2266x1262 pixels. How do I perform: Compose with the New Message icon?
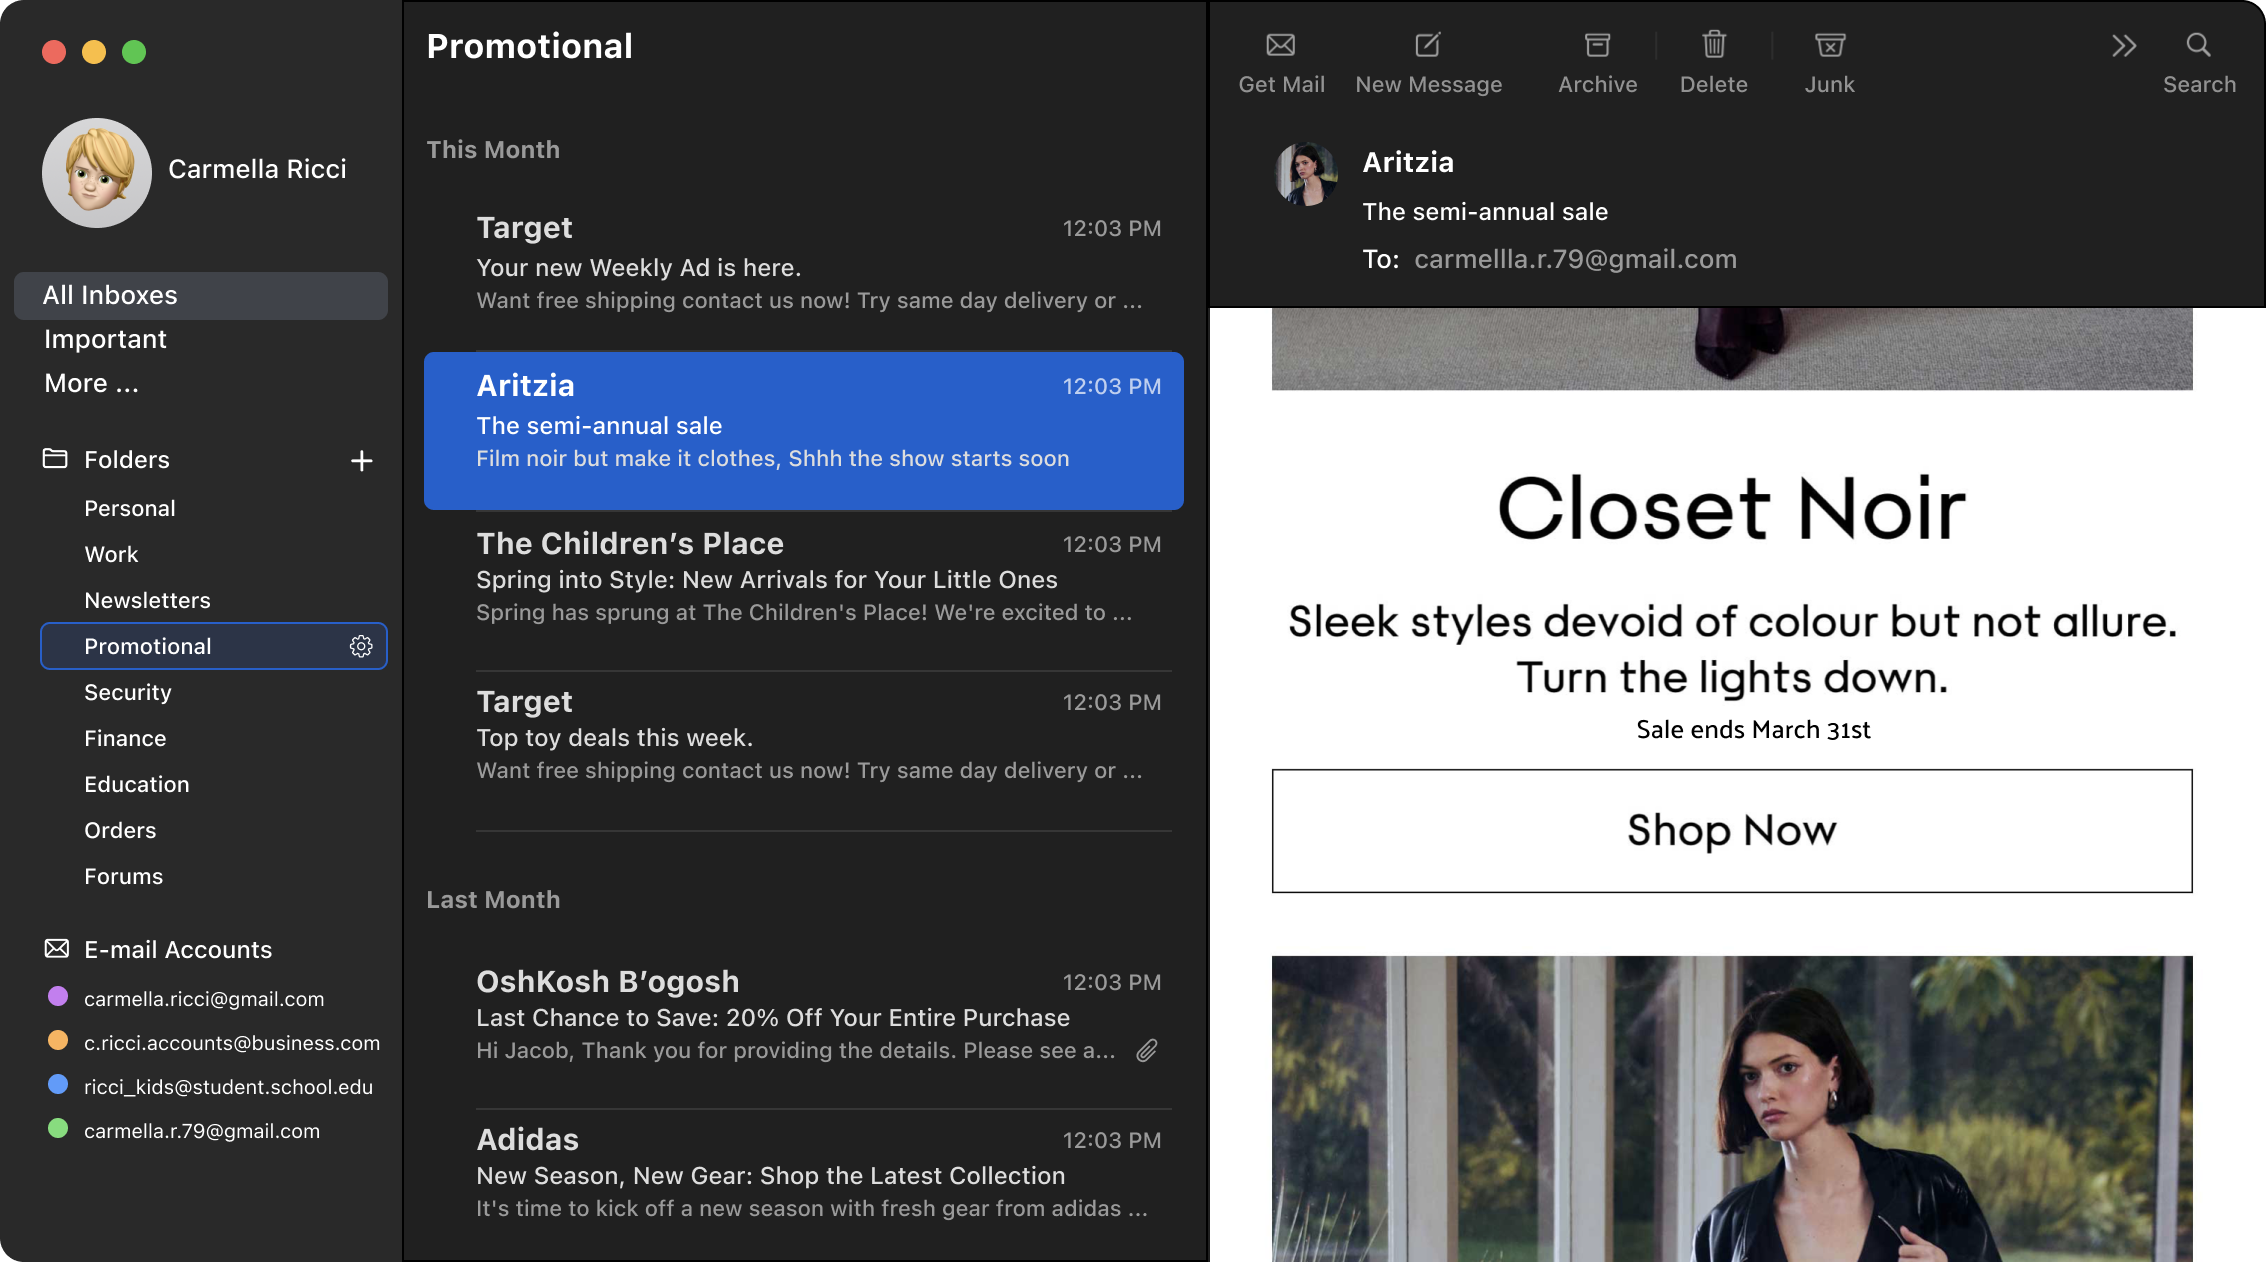tap(1427, 45)
